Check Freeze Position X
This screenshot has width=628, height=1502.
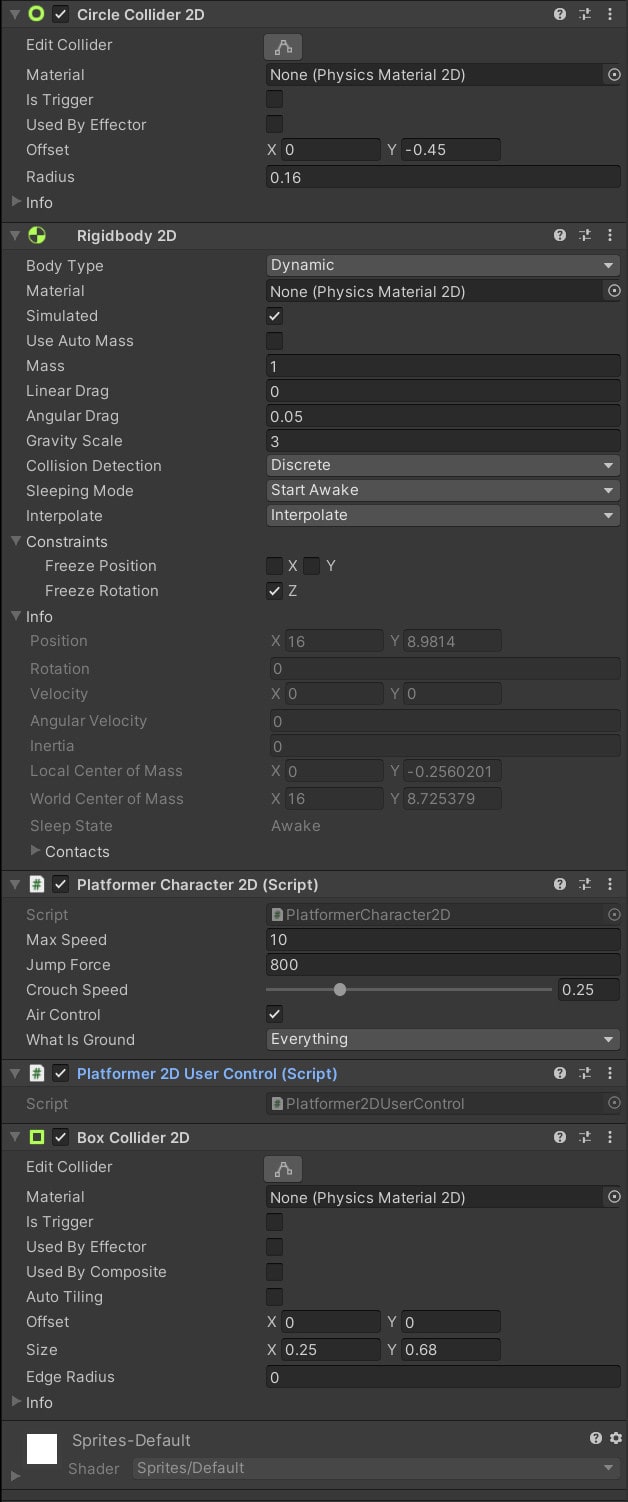coord(274,565)
